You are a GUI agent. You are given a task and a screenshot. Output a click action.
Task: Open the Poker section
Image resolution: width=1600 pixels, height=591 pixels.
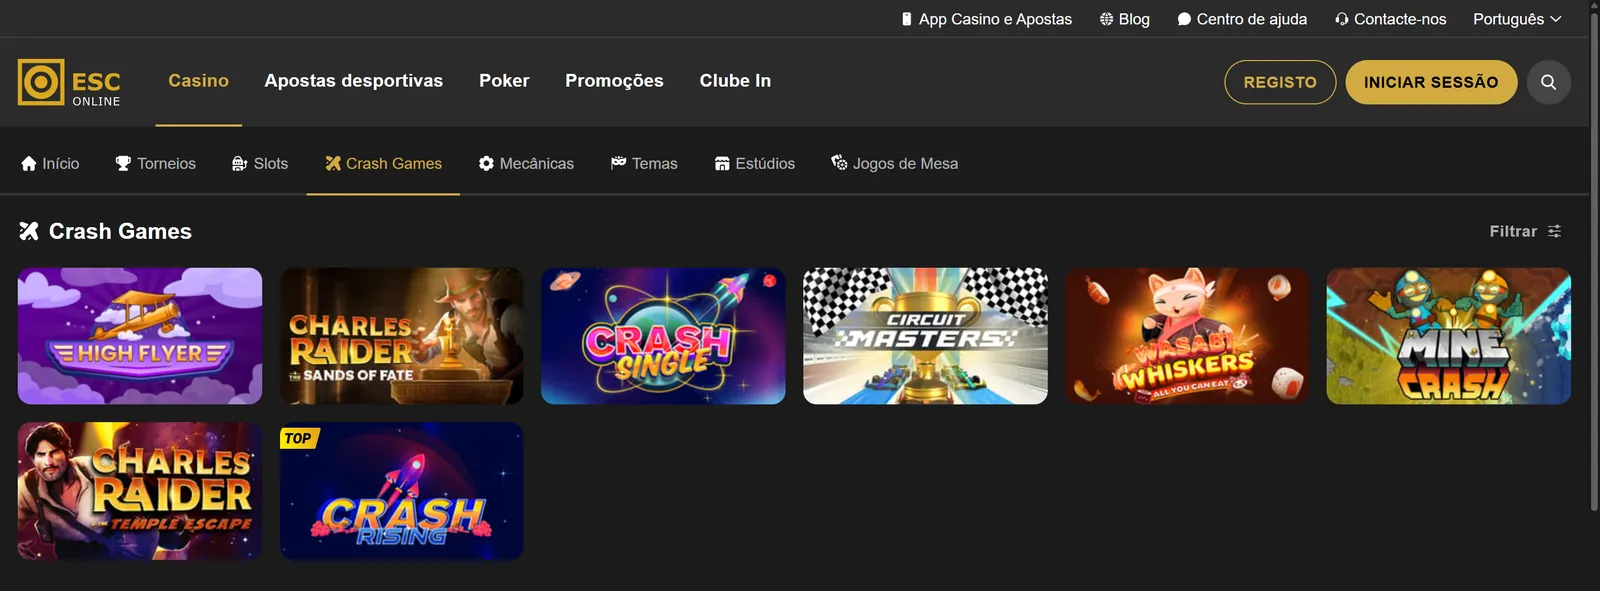point(504,81)
